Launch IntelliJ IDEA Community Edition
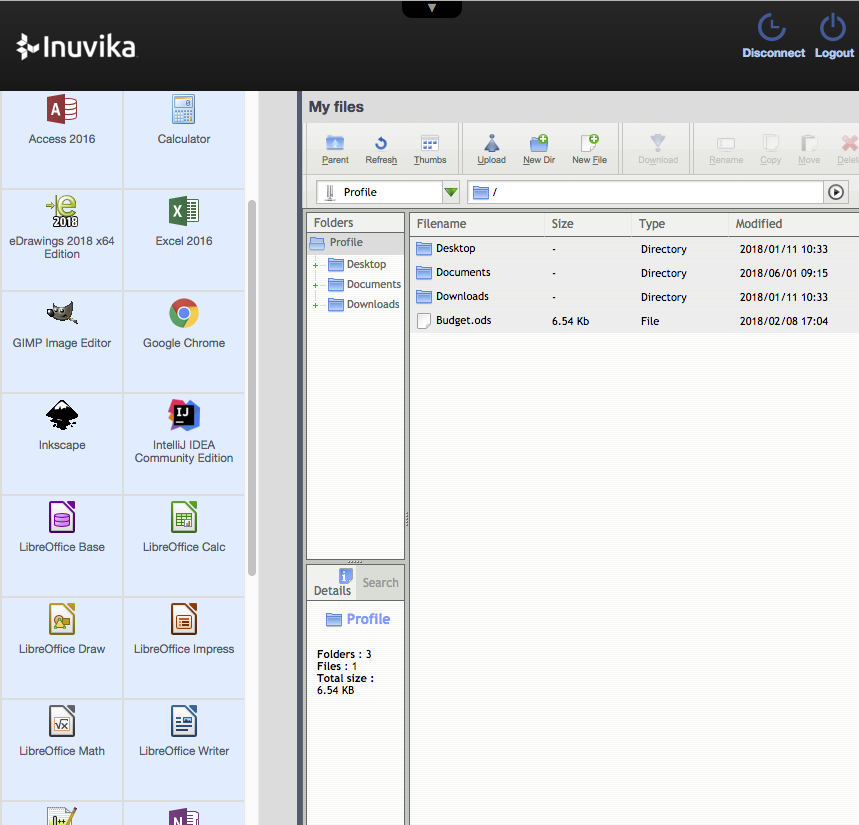Image resolution: width=859 pixels, height=825 pixels. coord(184,432)
